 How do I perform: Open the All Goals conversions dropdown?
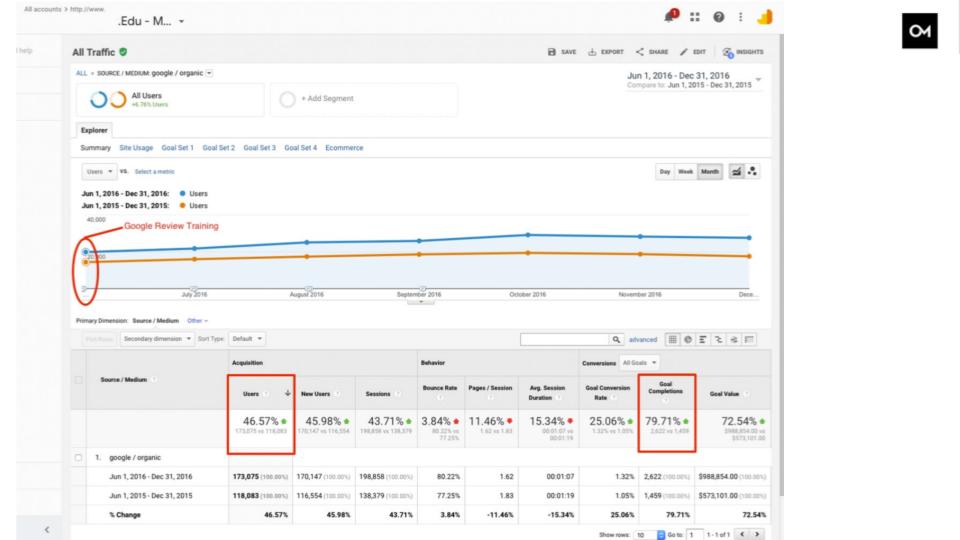(639, 362)
